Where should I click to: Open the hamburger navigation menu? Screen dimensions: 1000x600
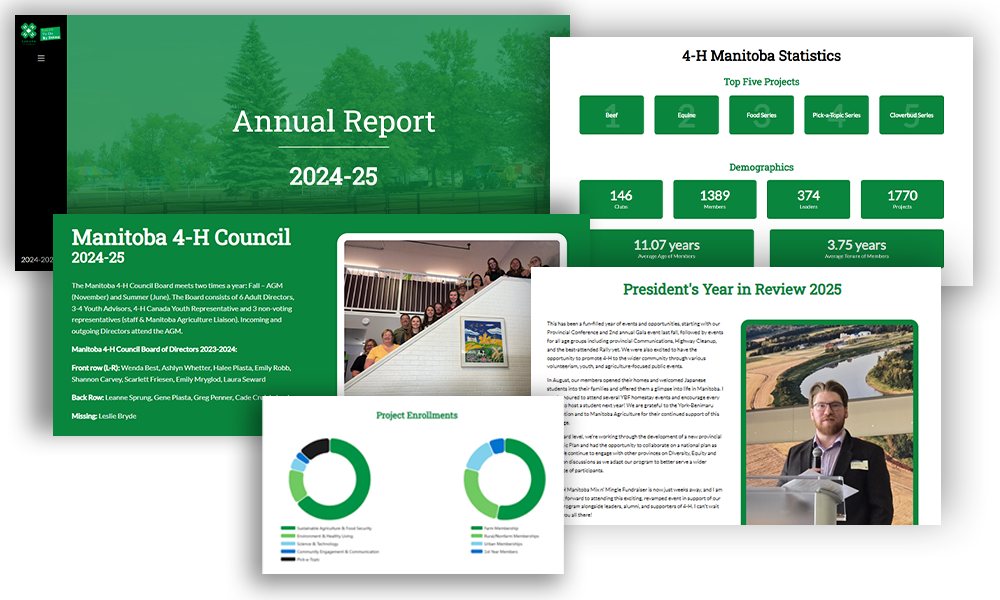coord(40,57)
